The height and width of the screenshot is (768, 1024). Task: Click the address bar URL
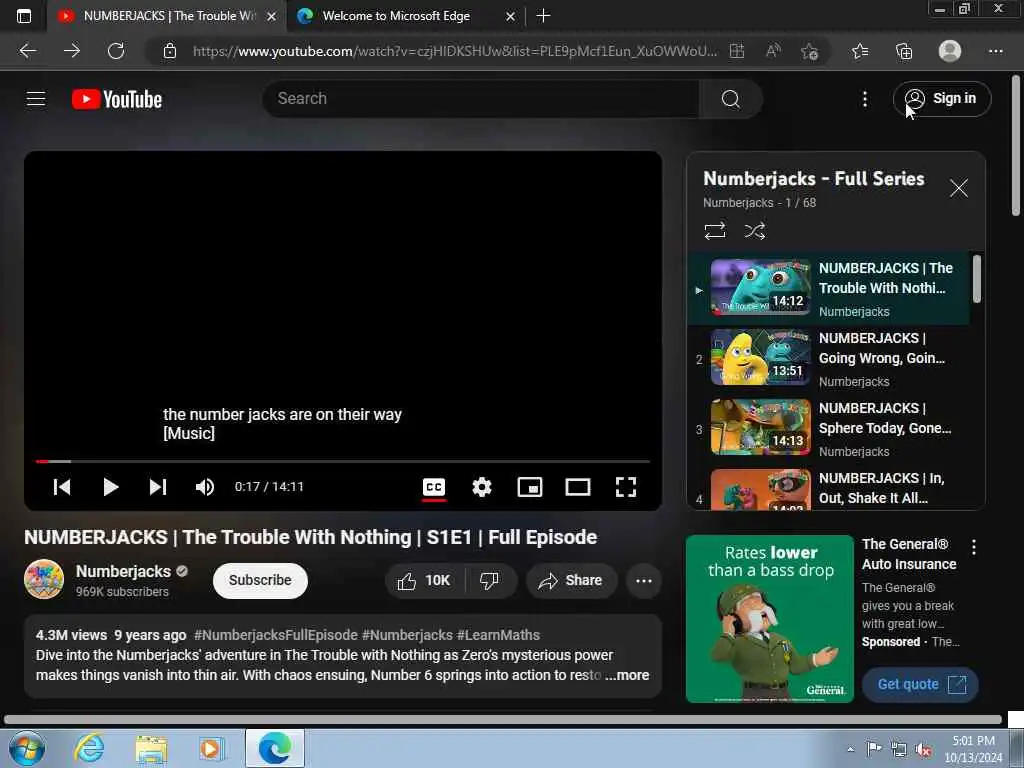(455, 51)
